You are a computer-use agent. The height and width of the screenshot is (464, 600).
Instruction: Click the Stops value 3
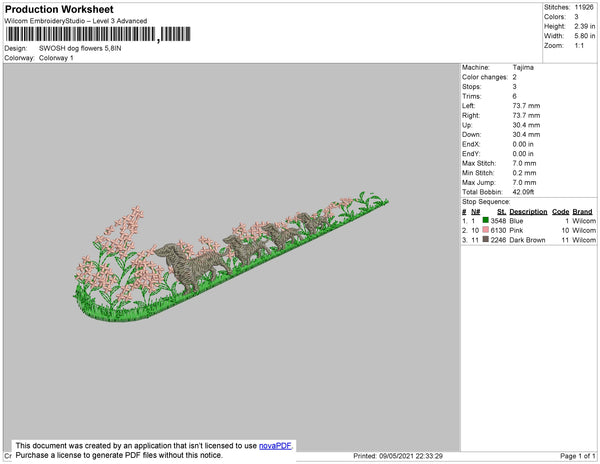(x=515, y=86)
